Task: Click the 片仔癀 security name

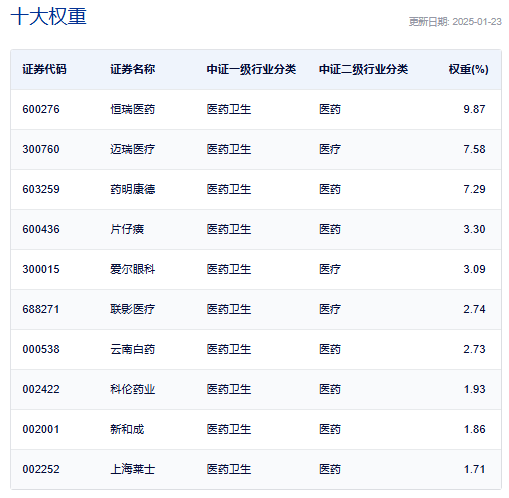Action: pos(127,229)
